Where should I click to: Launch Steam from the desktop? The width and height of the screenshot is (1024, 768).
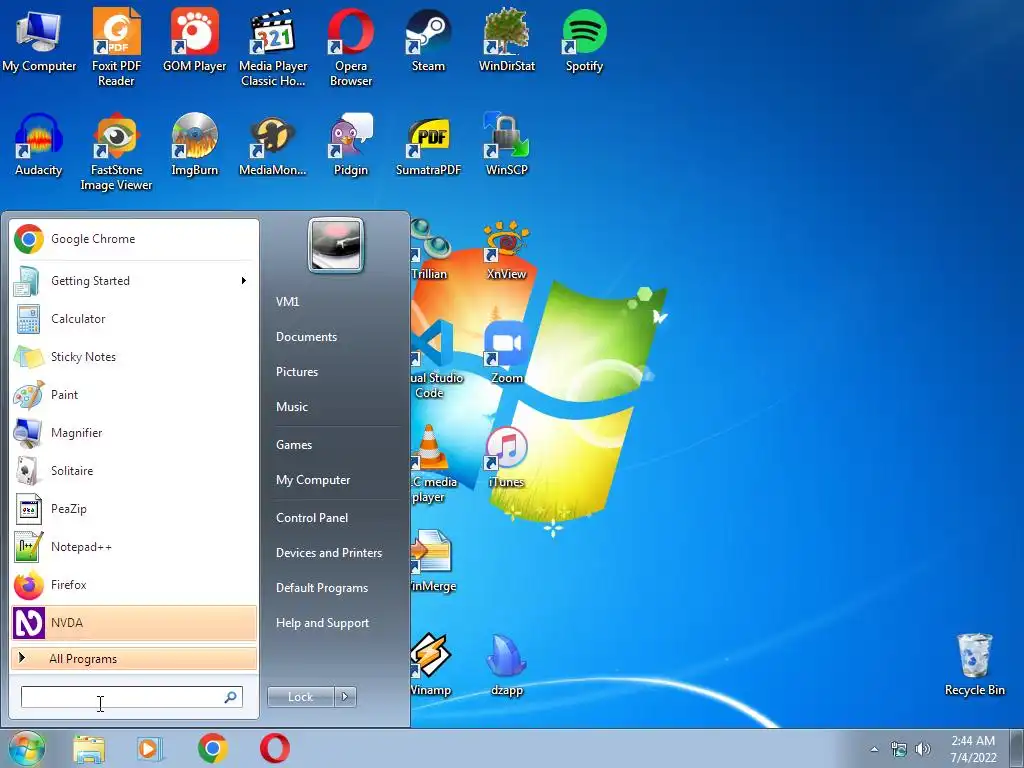pos(428,40)
